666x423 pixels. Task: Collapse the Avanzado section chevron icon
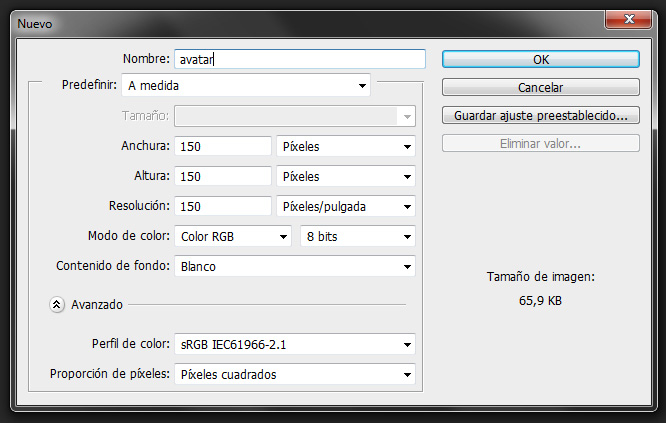[x=57, y=303]
